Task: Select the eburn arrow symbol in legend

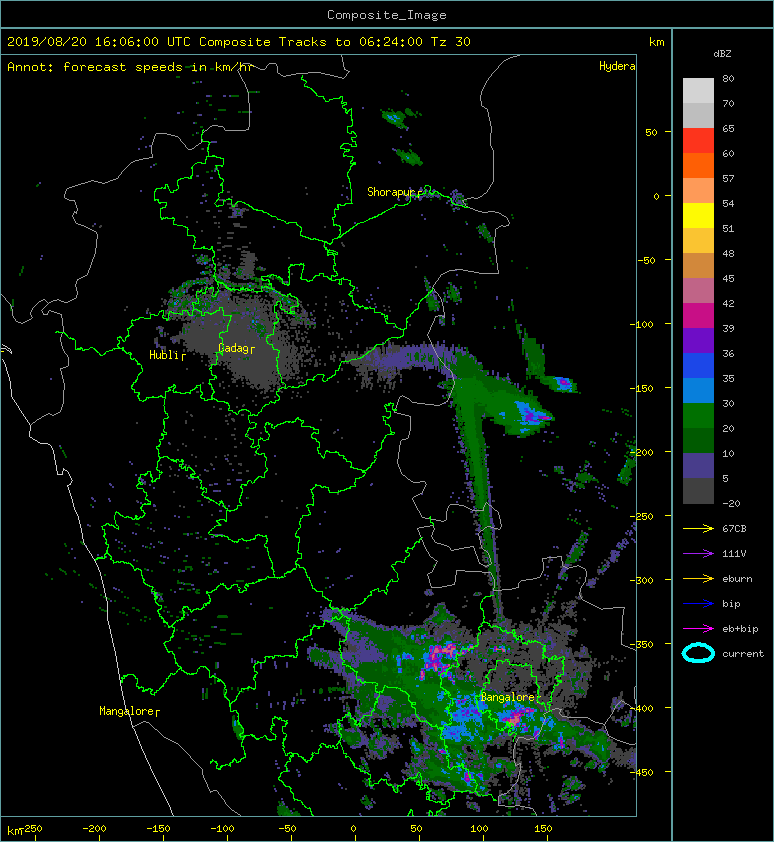Action: pos(698,578)
